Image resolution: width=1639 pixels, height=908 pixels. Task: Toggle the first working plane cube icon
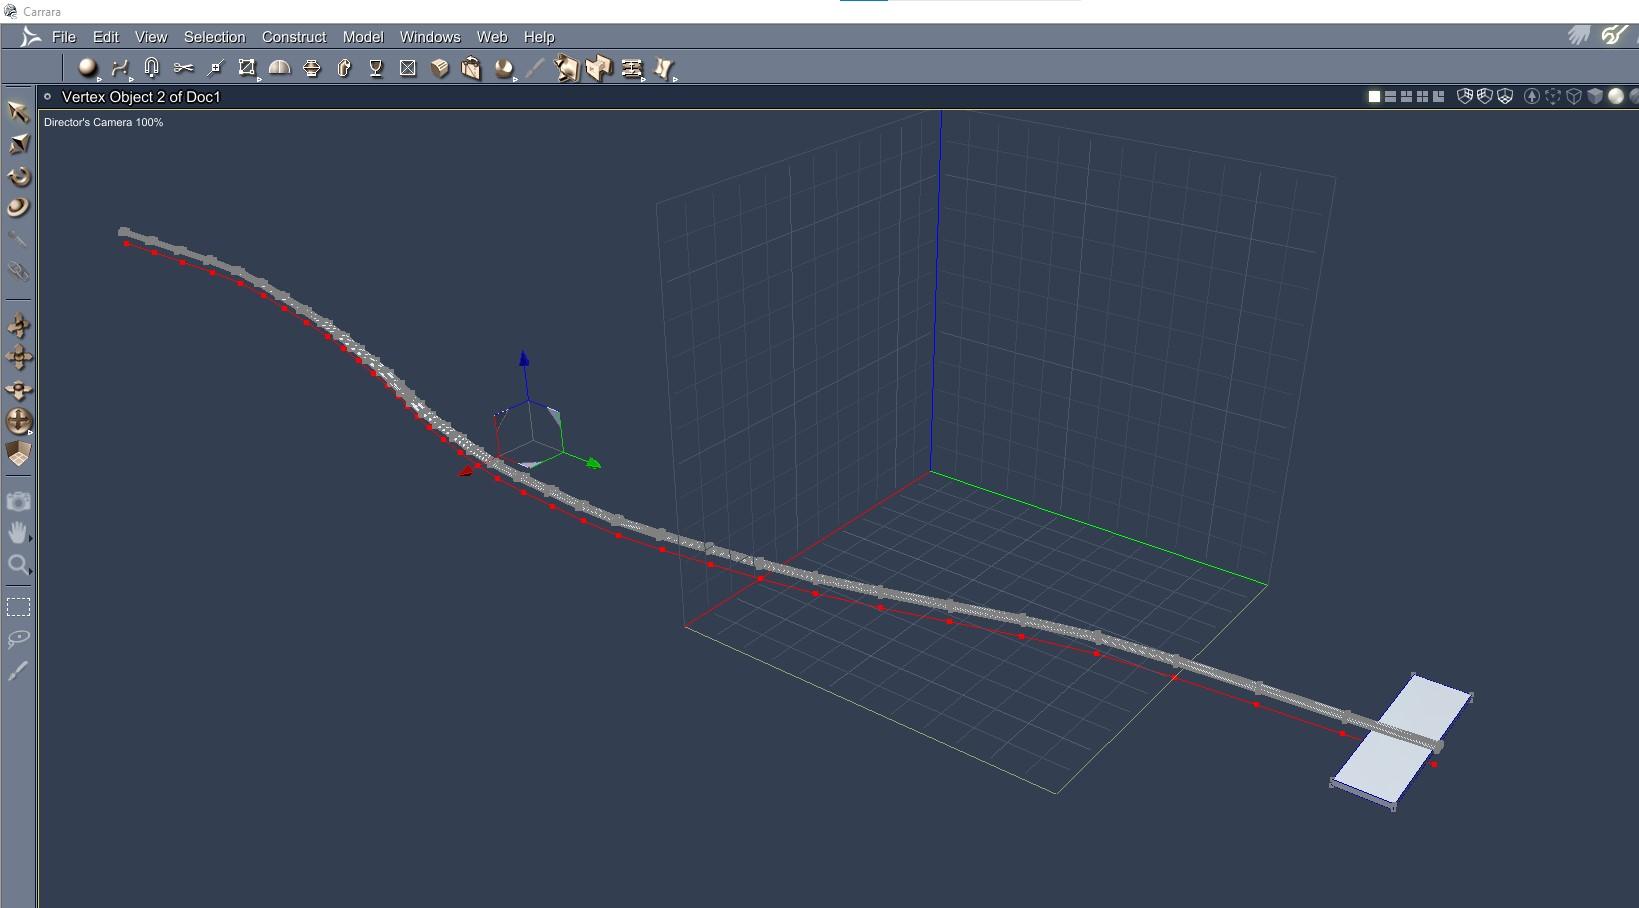(x=1465, y=97)
